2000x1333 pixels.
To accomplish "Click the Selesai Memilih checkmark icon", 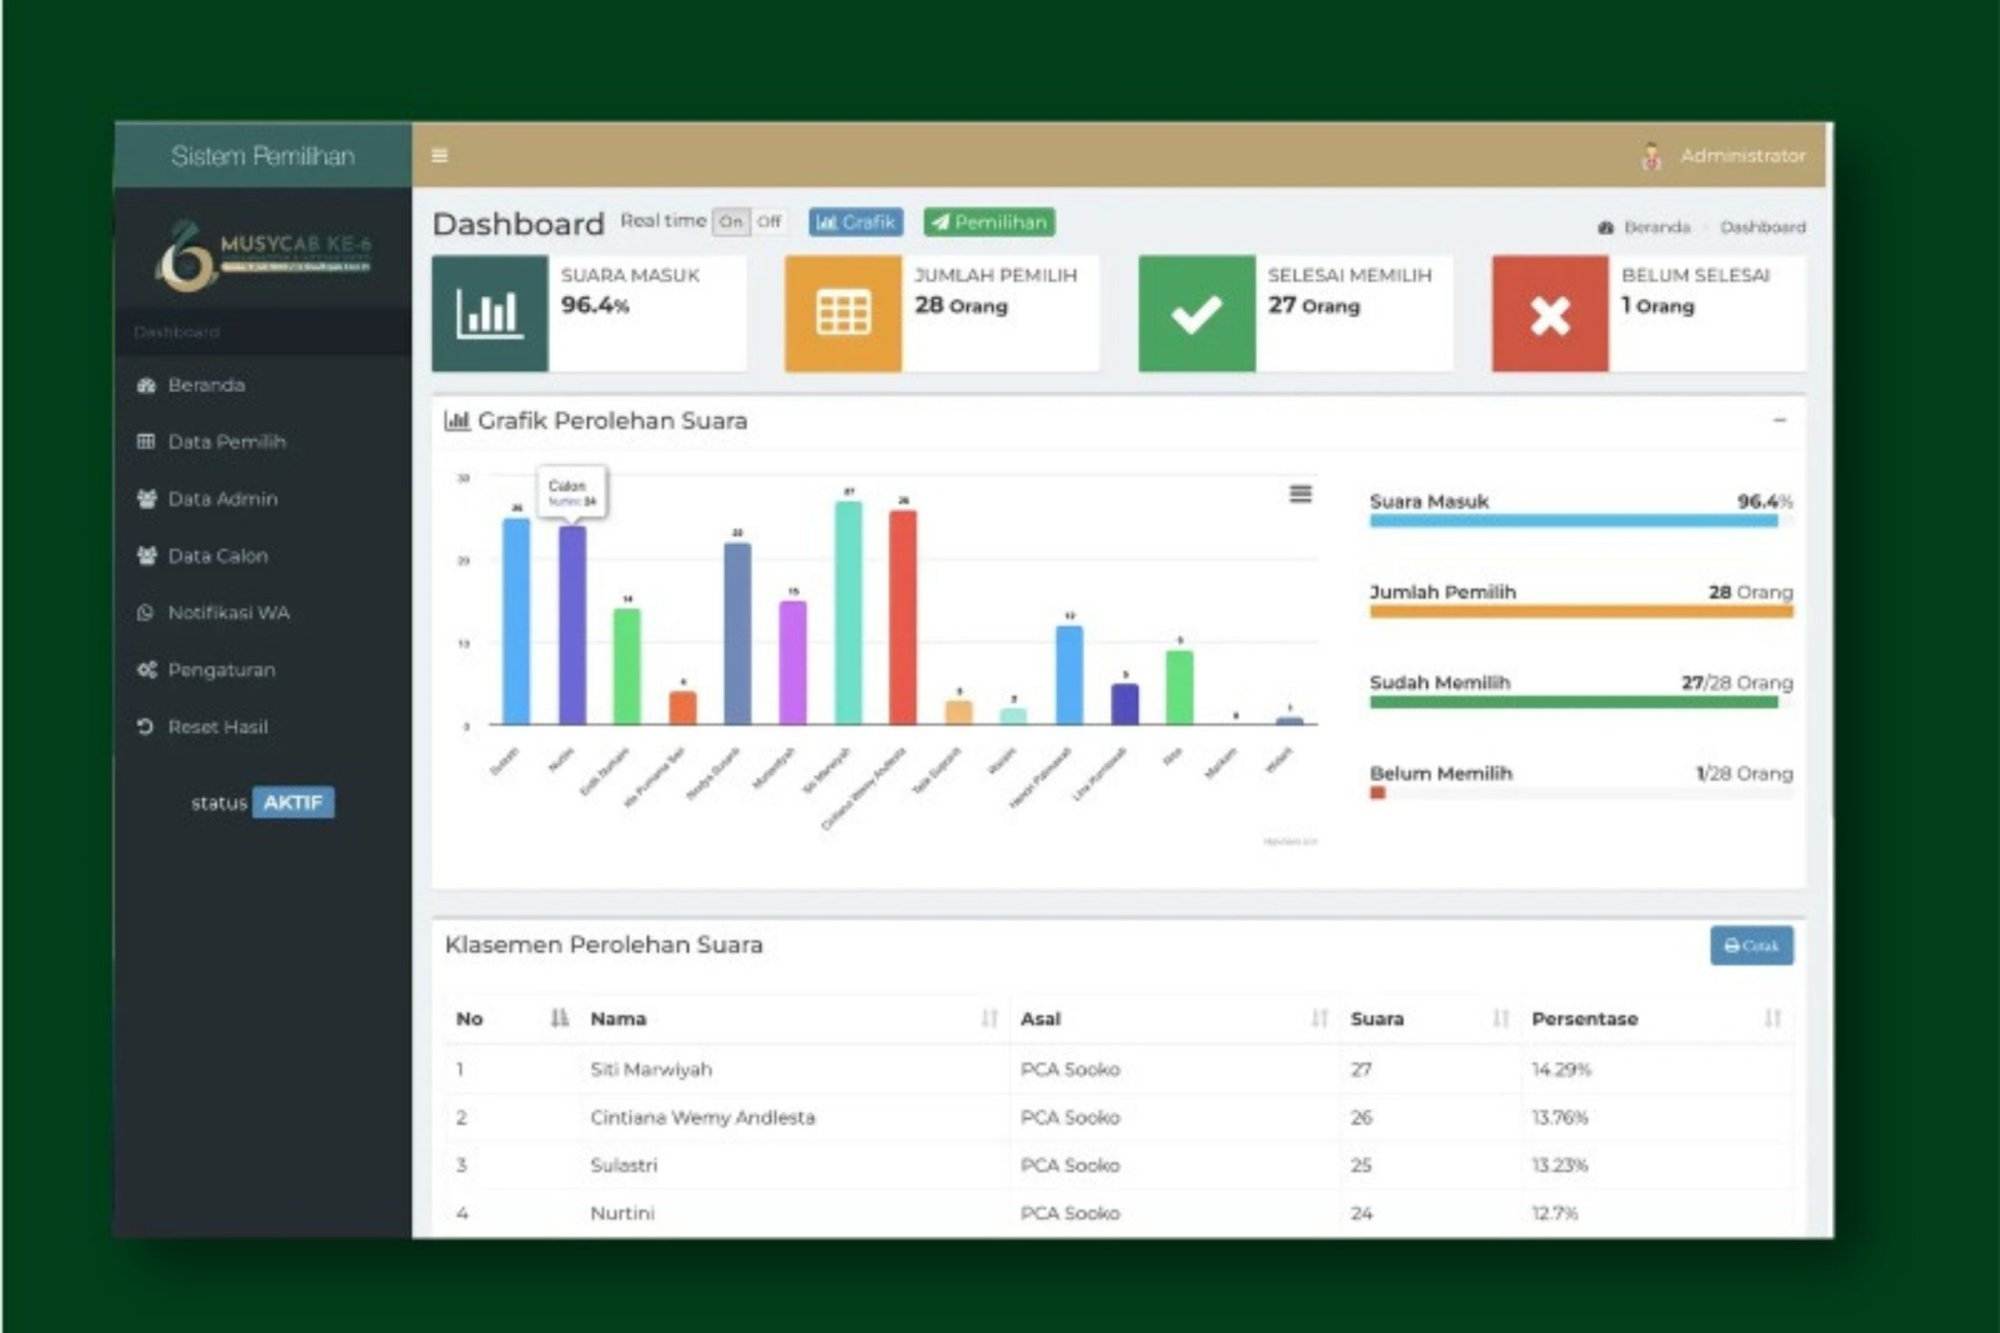I will pyautogui.click(x=1196, y=314).
